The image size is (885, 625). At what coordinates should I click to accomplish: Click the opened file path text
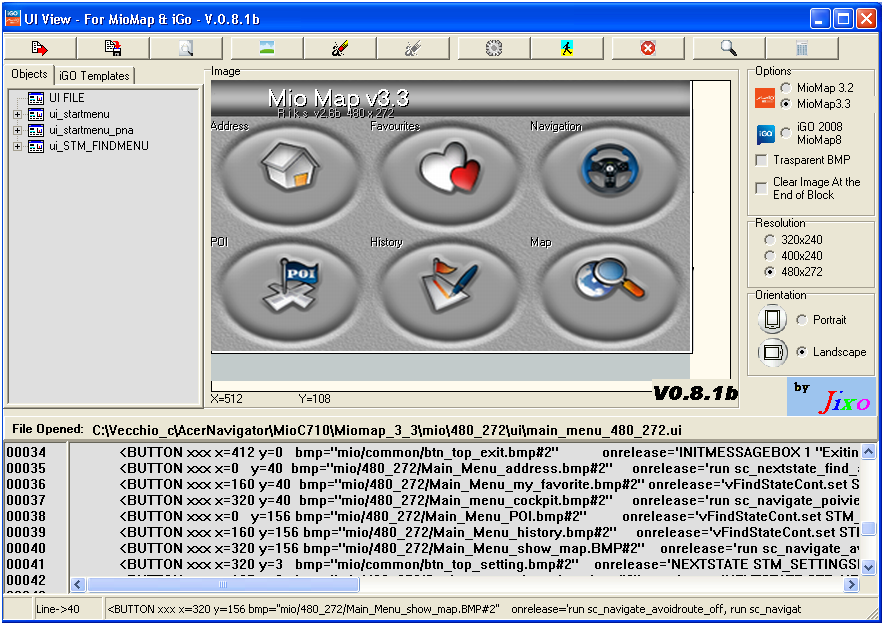(387, 430)
